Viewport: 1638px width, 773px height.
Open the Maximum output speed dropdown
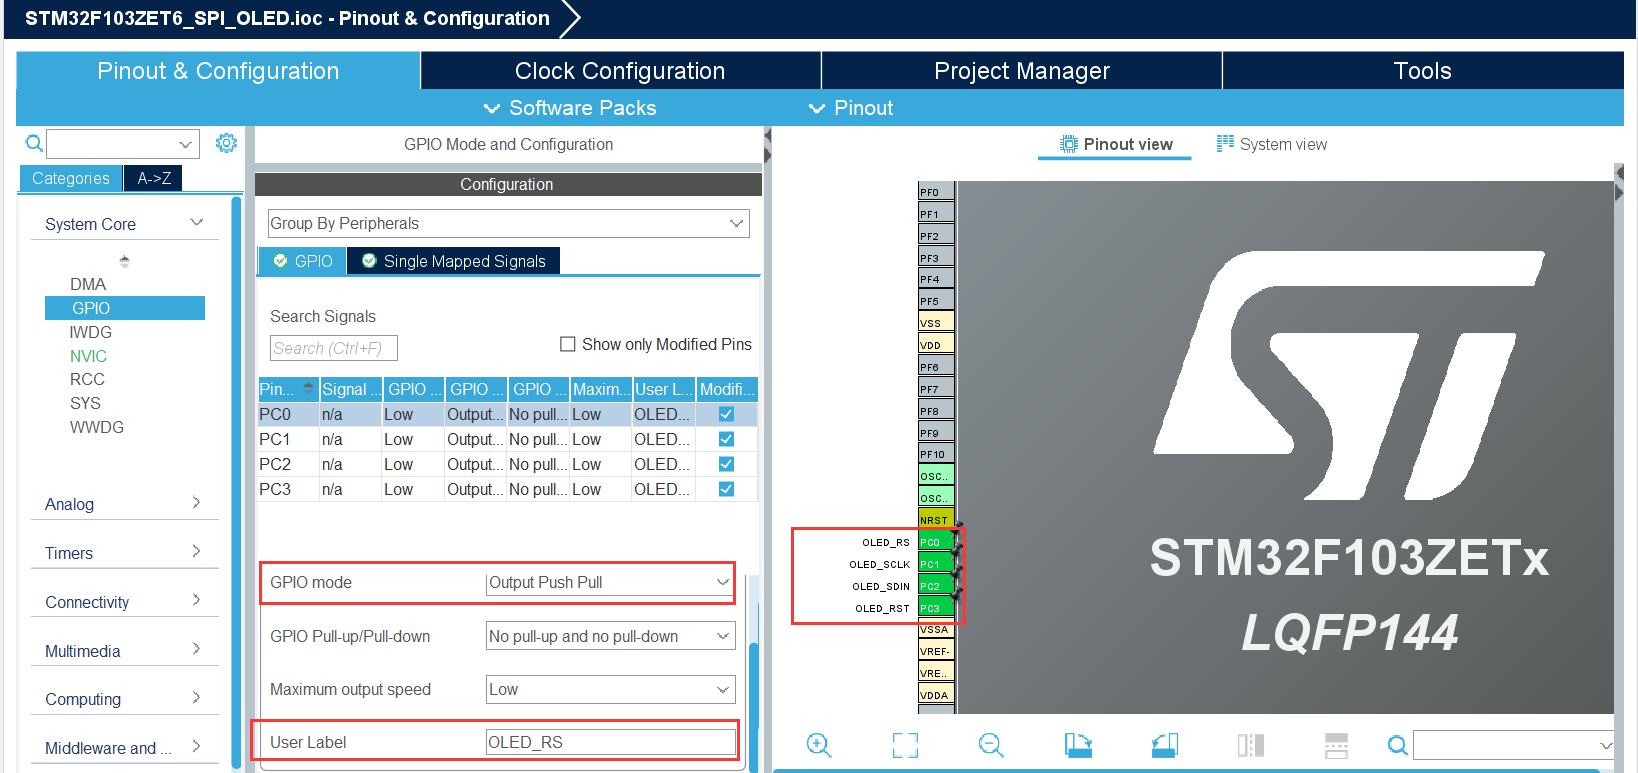click(x=610, y=689)
